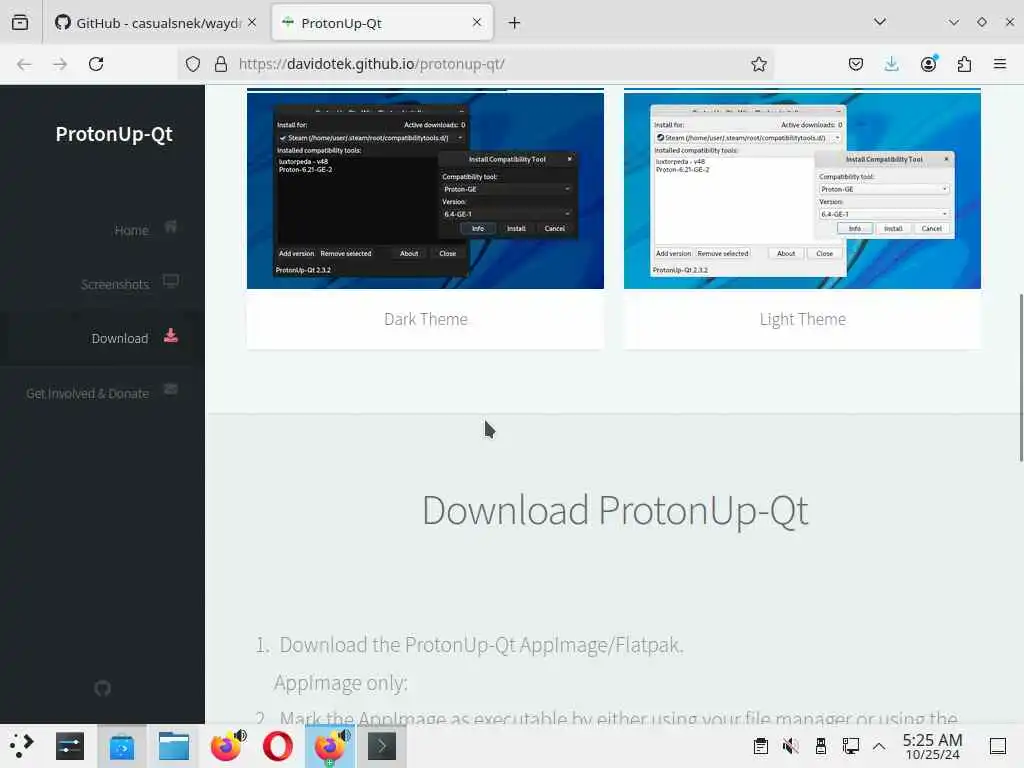The width and height of the screenshot is (1024, 768).
Task: Click the ProtonUp-Qt sidebar title
Action: [x=114, y=134]
